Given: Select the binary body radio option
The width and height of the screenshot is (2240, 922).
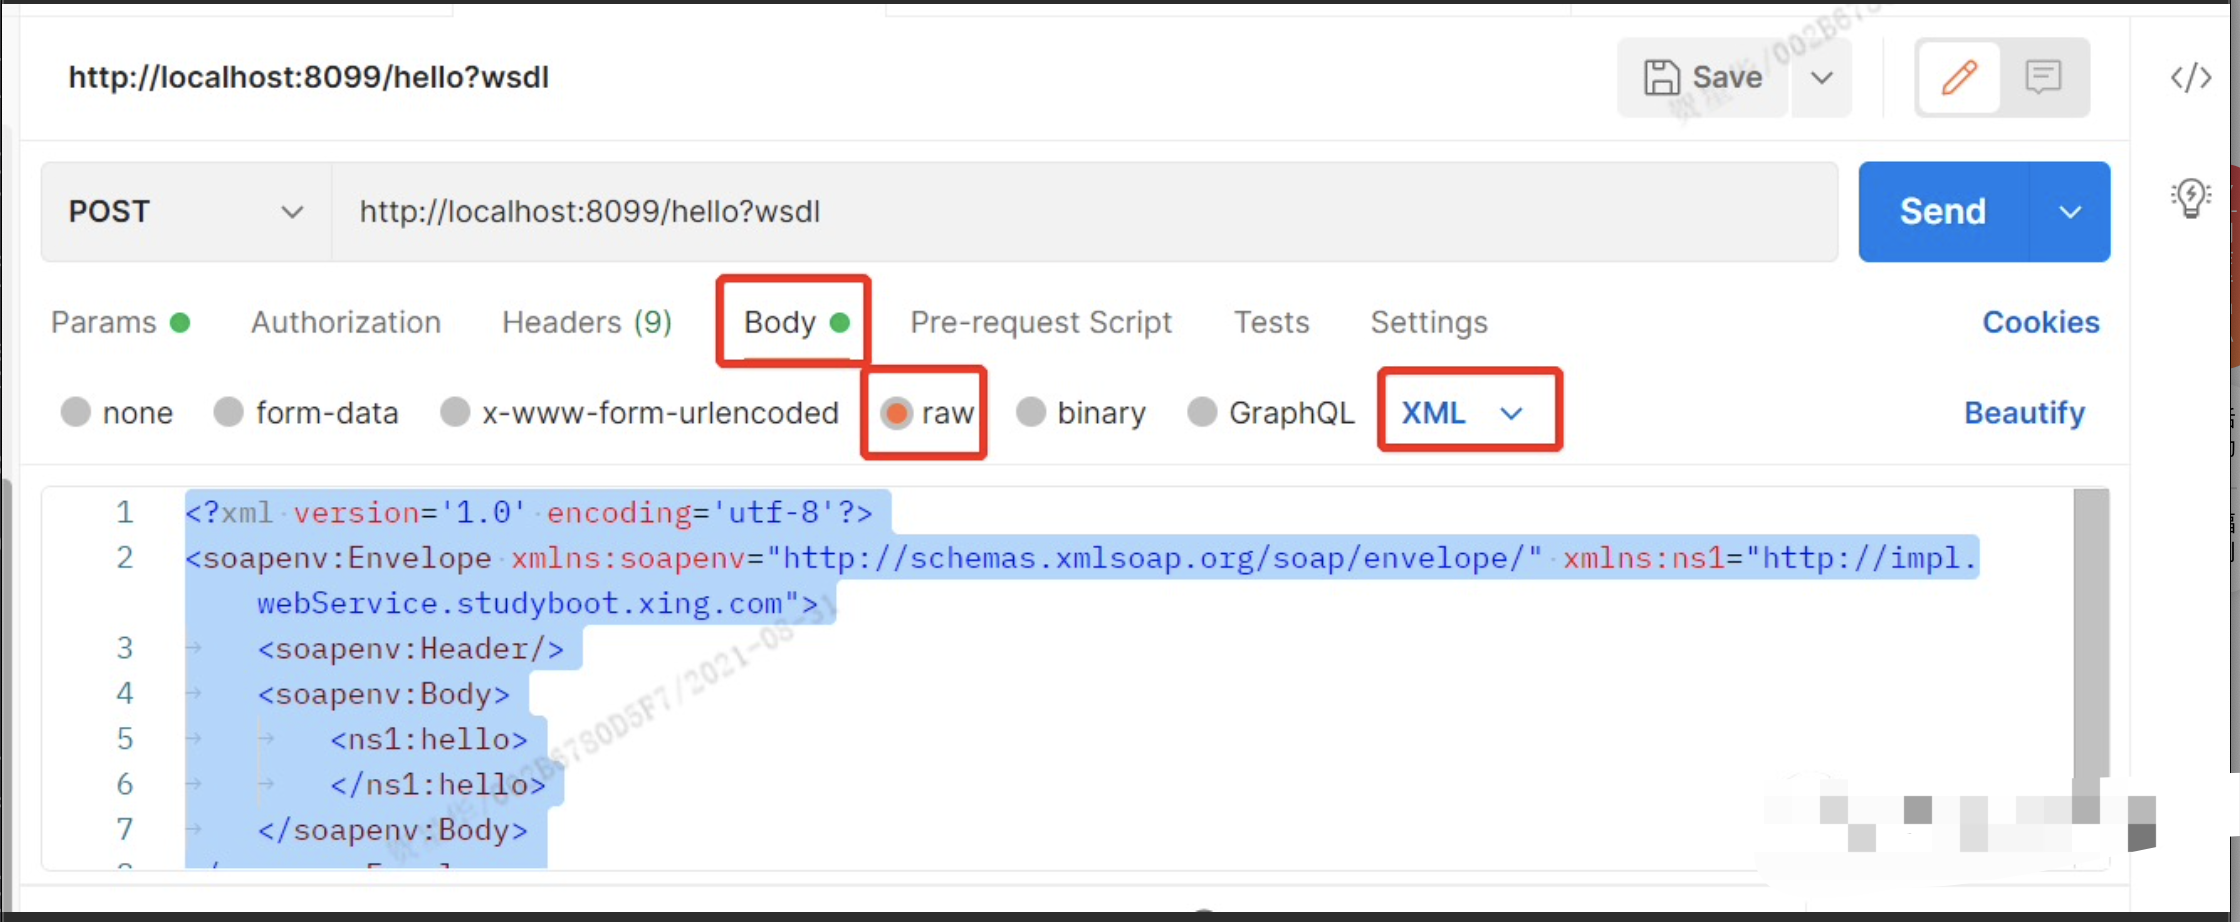Looking at the screenshot, I should pyautogui.click(x=1031, y=413).
